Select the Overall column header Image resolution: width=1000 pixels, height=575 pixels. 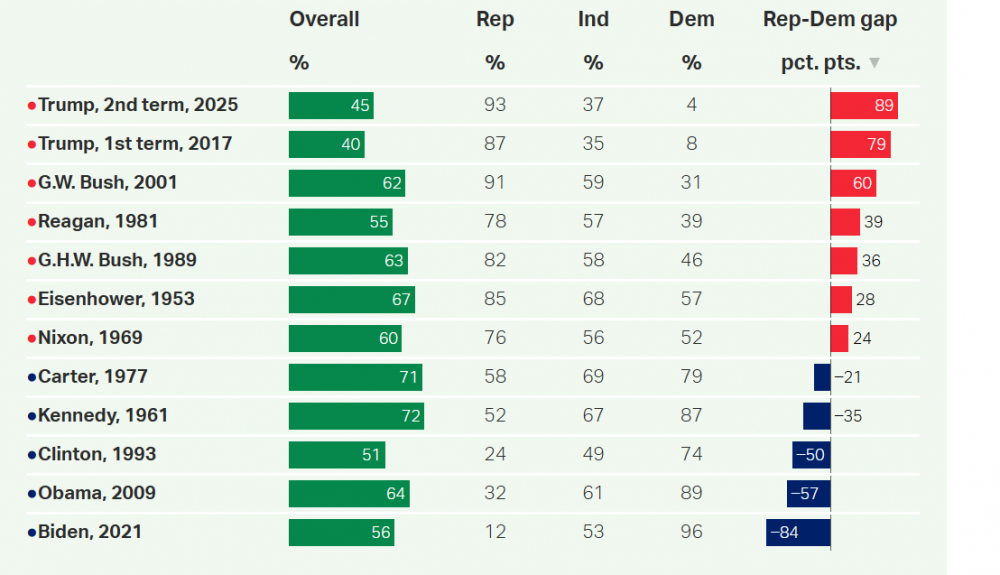point(324,20)
